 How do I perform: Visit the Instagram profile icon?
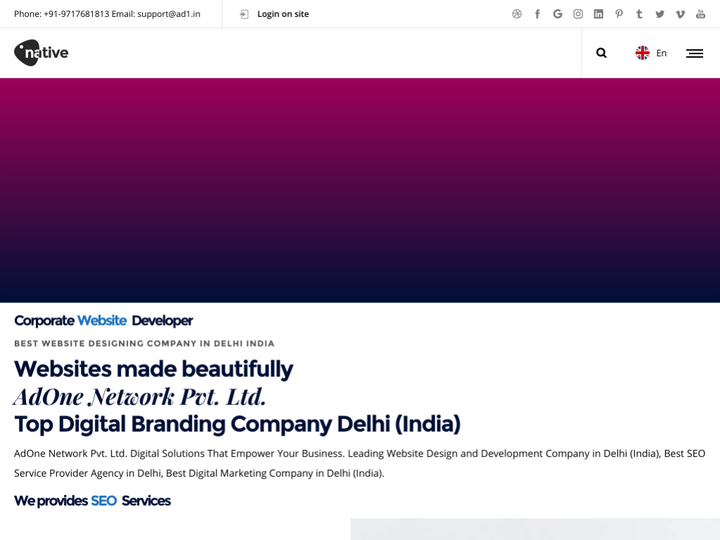click(578, 14)
